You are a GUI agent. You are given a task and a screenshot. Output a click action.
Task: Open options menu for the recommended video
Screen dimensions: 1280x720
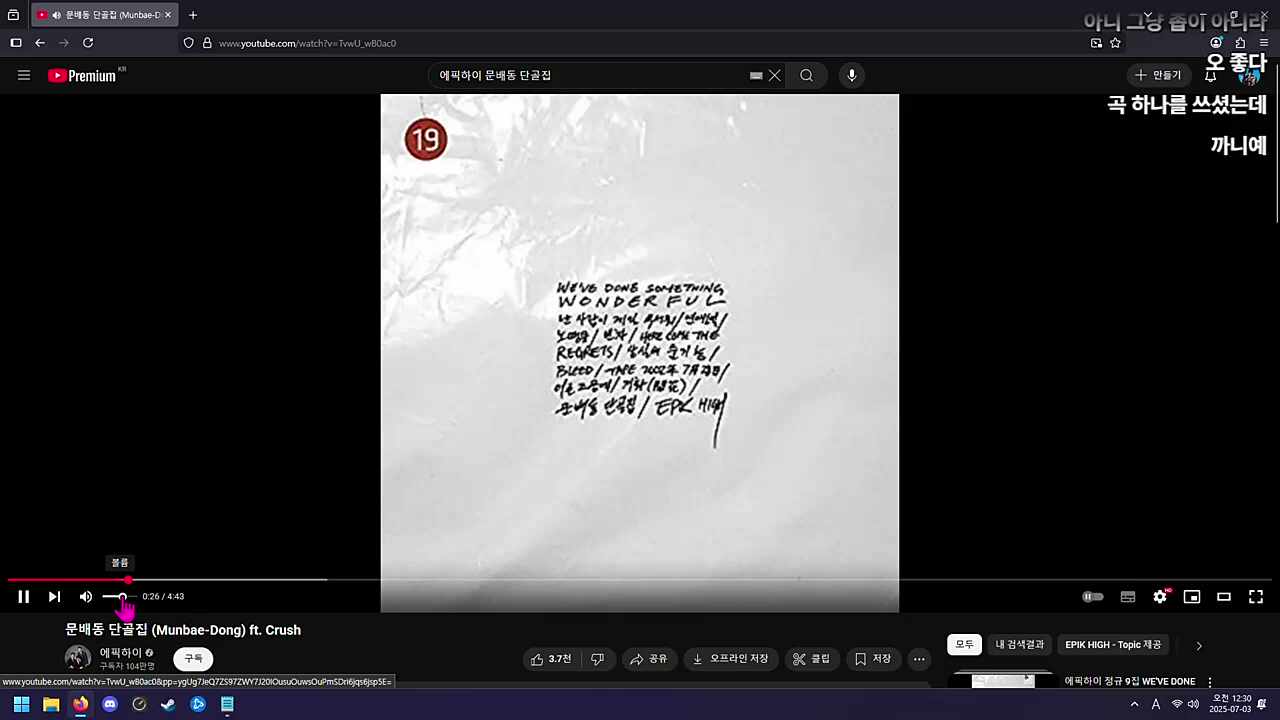tap(1209, 682)
